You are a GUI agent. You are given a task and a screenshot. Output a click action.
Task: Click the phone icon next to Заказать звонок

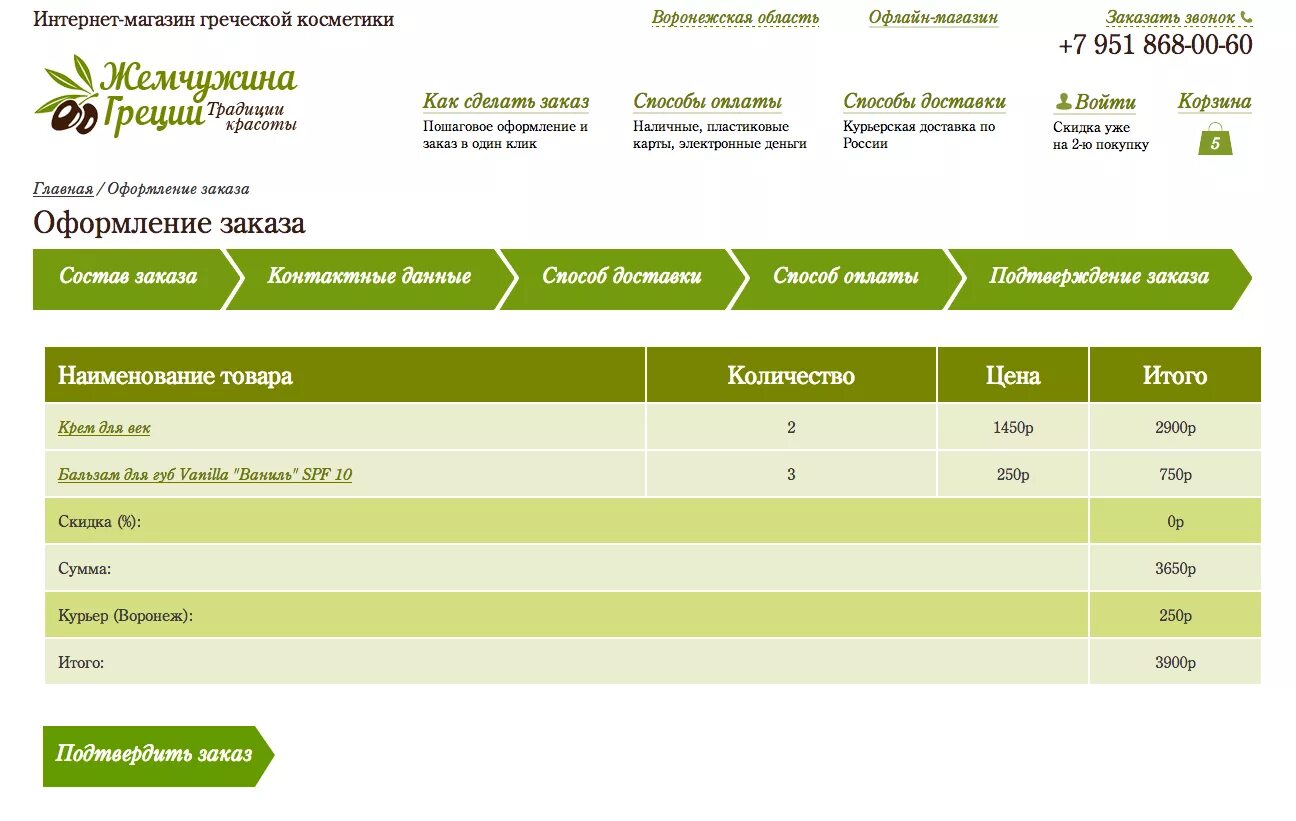click(x=1246, y=17)
